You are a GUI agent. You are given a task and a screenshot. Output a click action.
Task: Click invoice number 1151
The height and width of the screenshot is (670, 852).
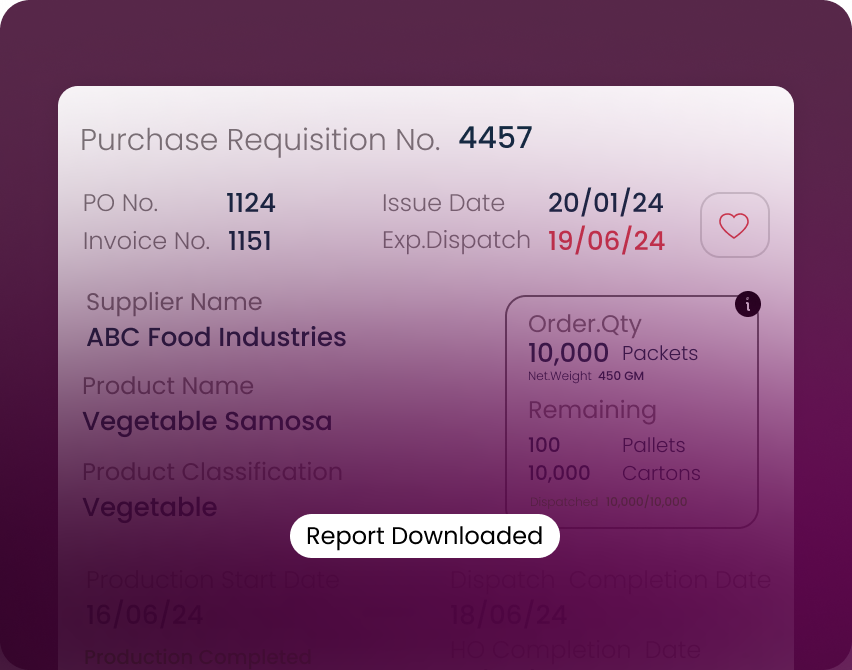pos(249,241)
